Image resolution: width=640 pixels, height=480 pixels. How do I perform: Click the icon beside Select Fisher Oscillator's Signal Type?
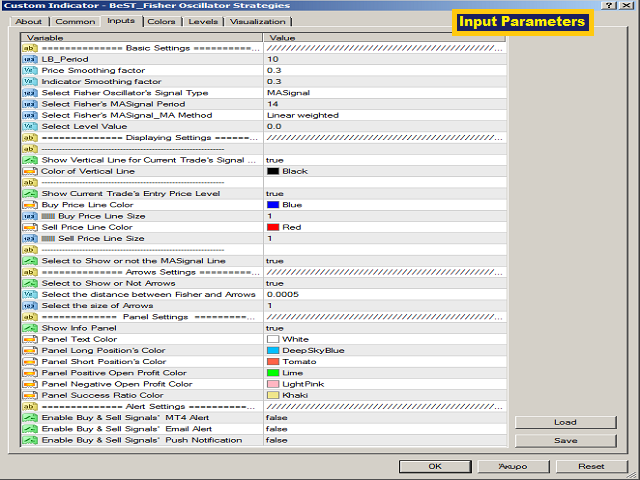(30, 93)
